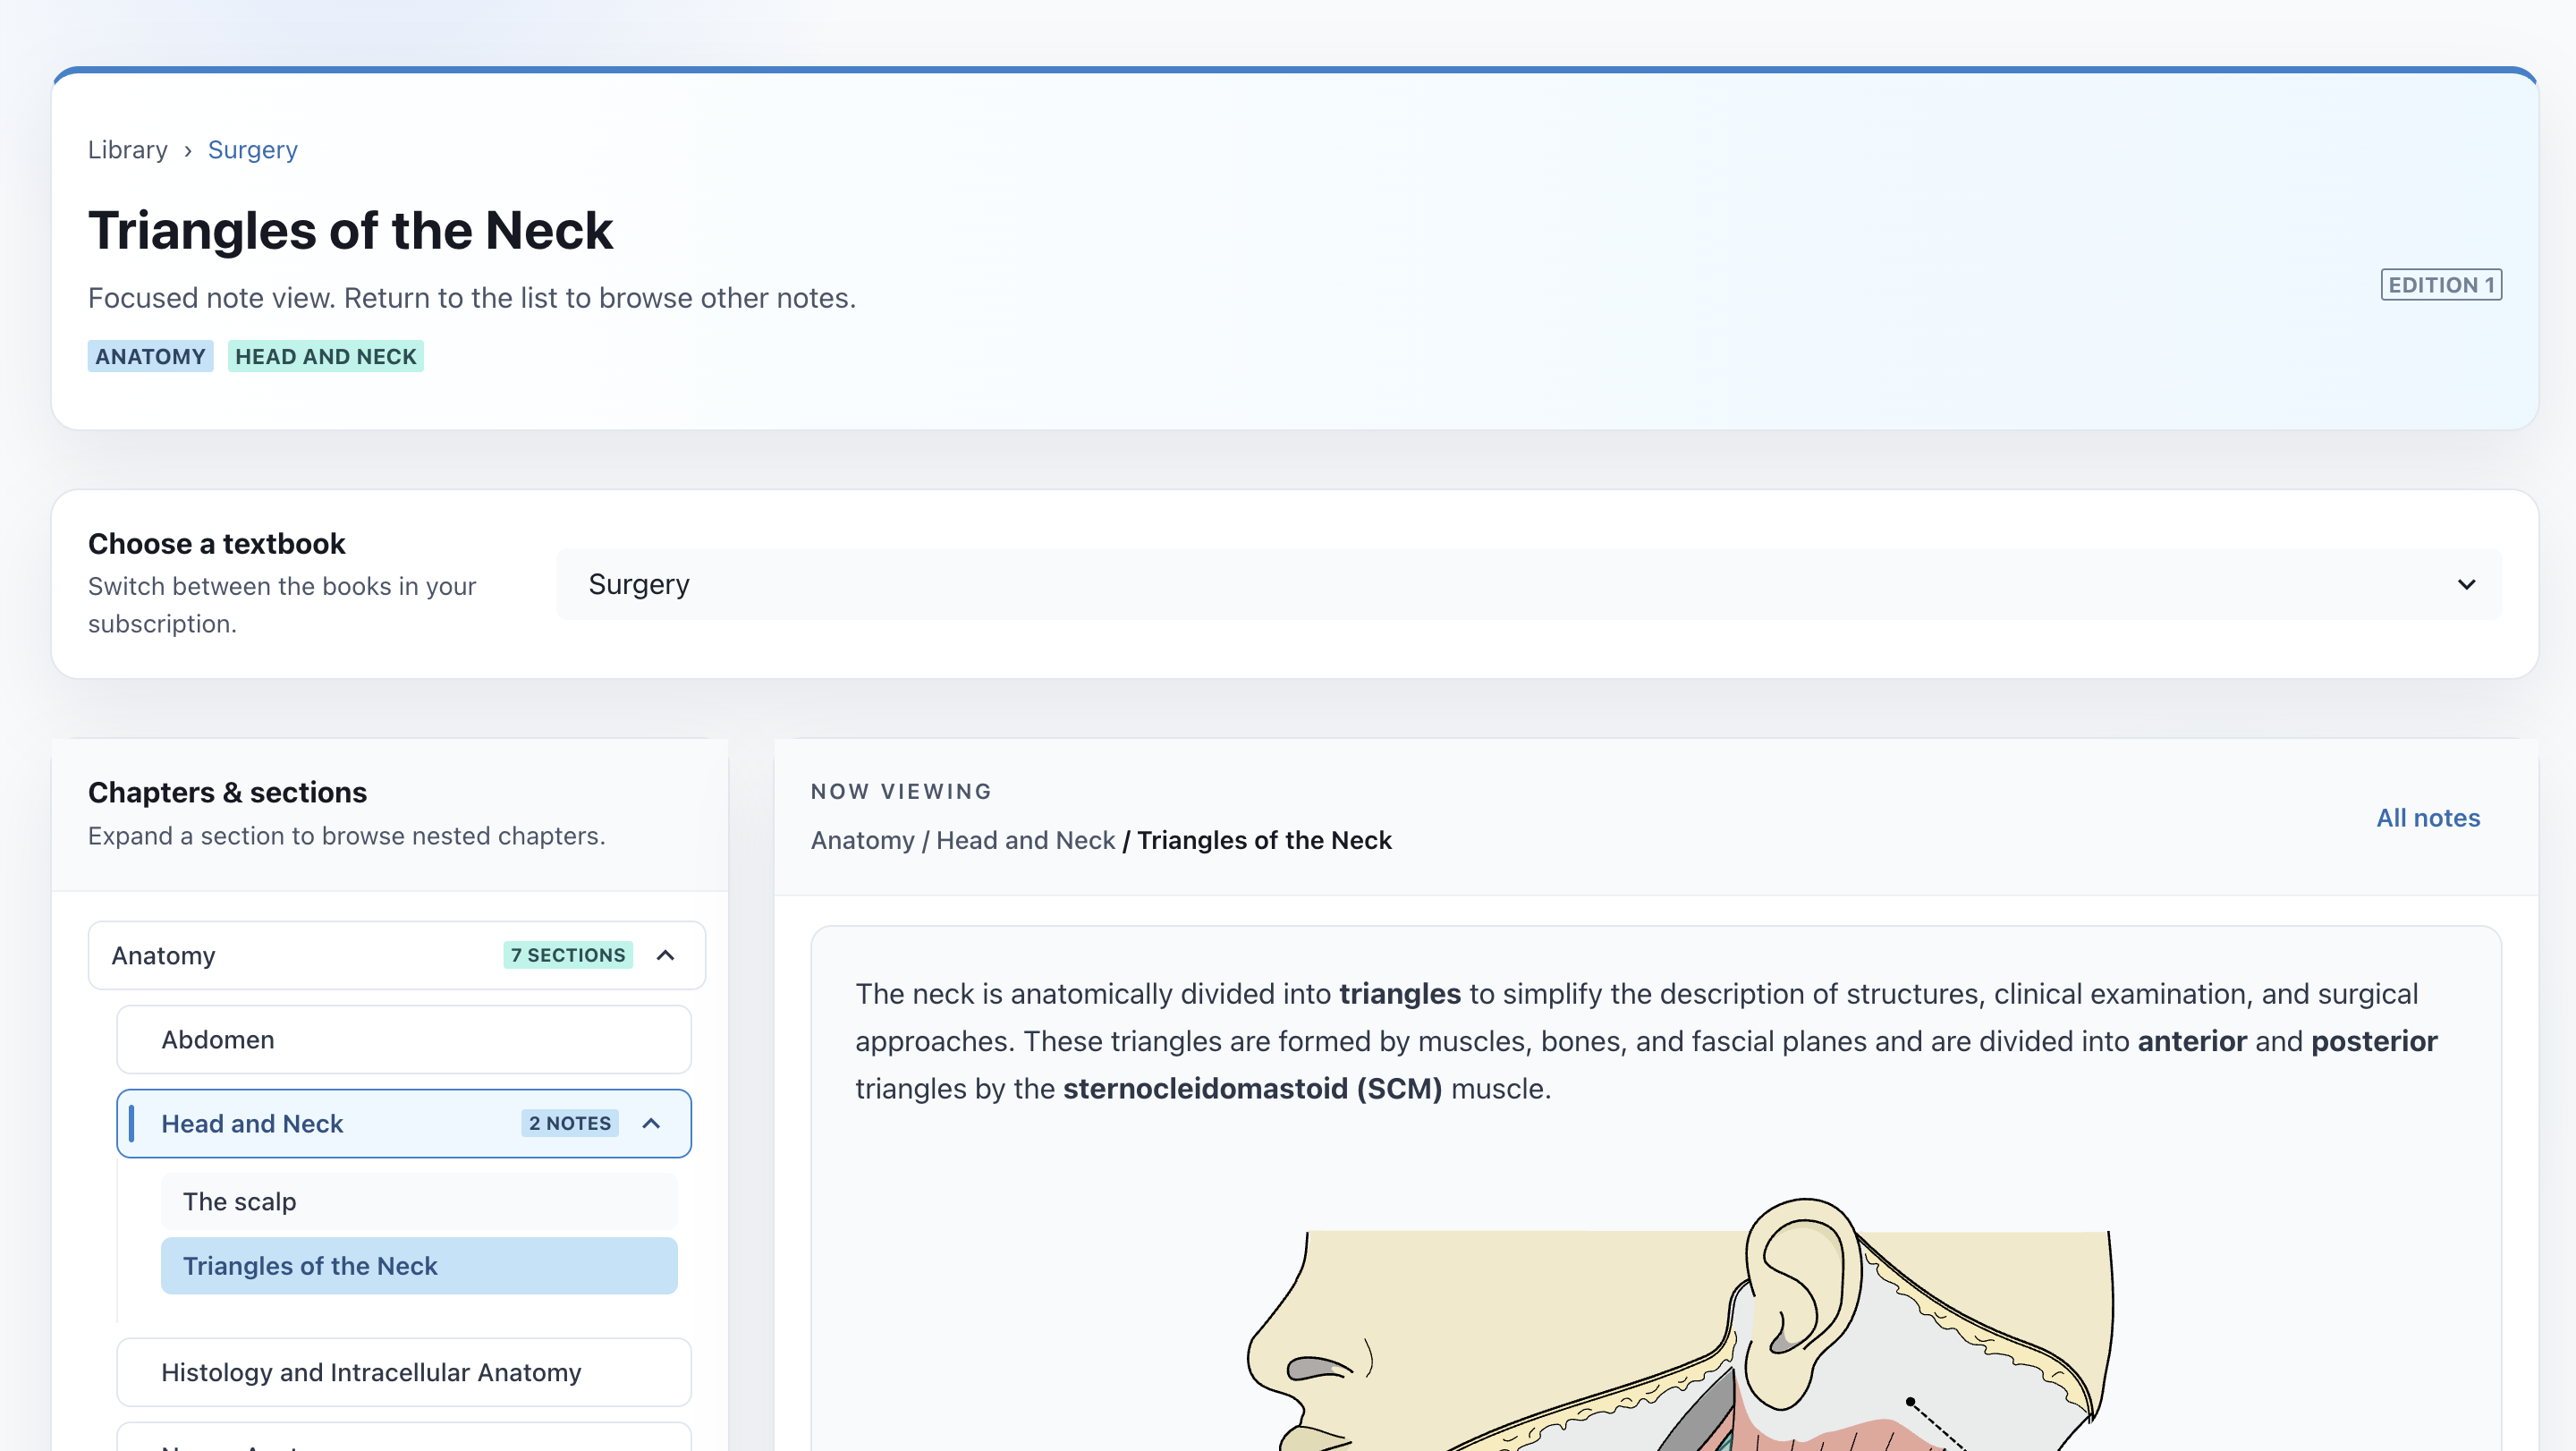Click the Anatomy chapter row
This screenshot has width=2576, height=1451.
[300, 955]
